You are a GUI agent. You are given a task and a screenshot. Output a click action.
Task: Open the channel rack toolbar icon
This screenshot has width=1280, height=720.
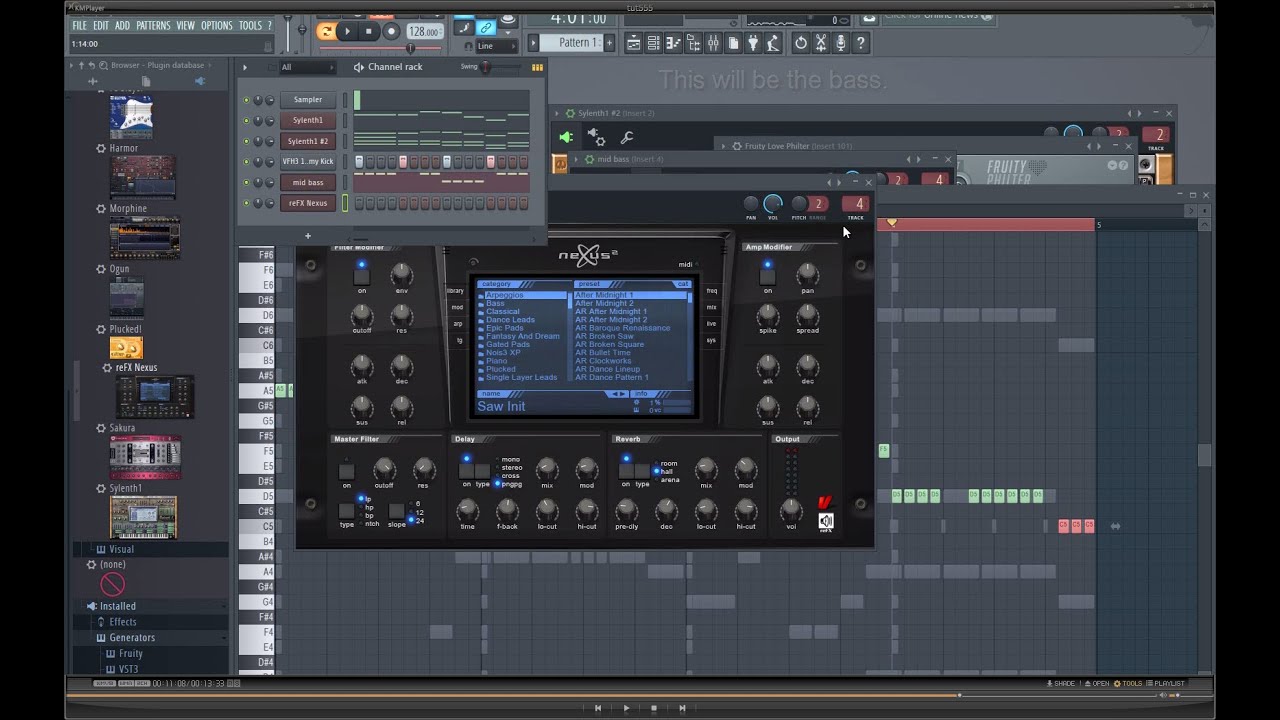tap(653, 43)
